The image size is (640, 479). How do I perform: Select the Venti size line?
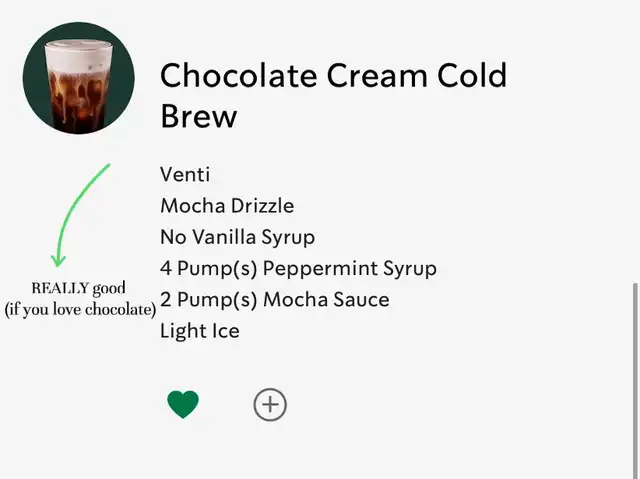pos(185,175)
